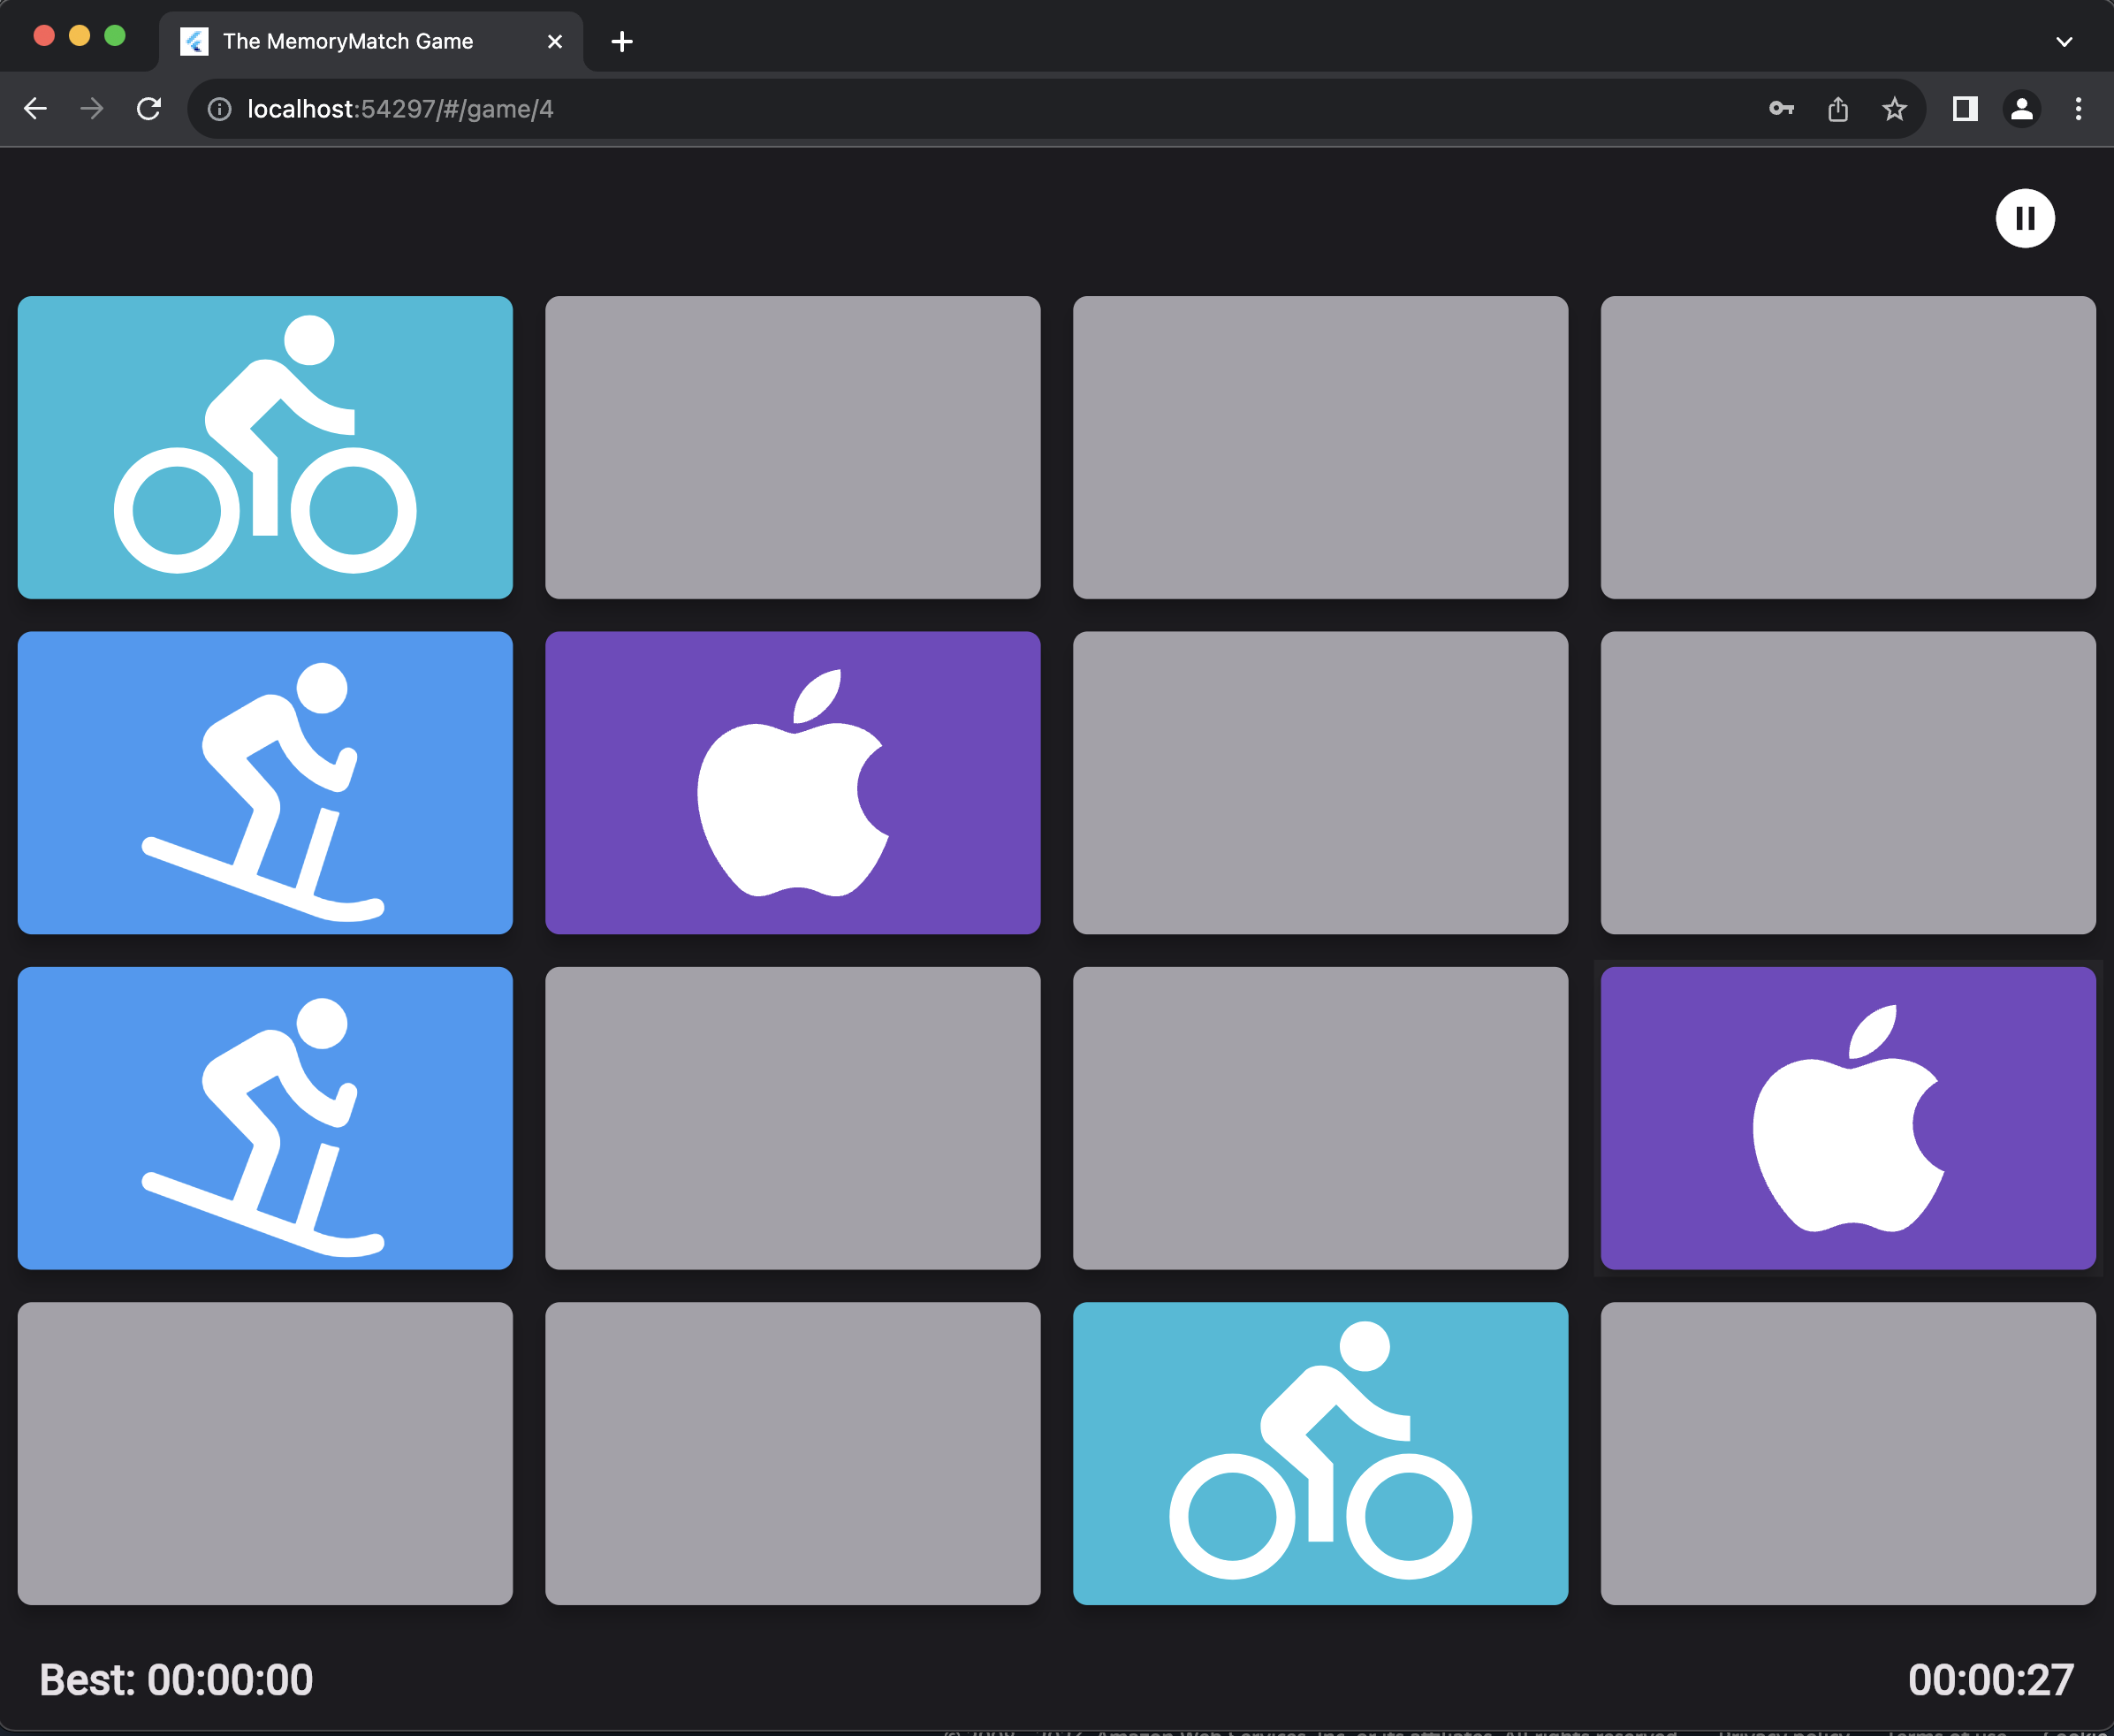This screenshot has width=2114, height=1736.
Task: Open the share icon in address bar
Action: pyautogui.click(x=1838, y=109)
